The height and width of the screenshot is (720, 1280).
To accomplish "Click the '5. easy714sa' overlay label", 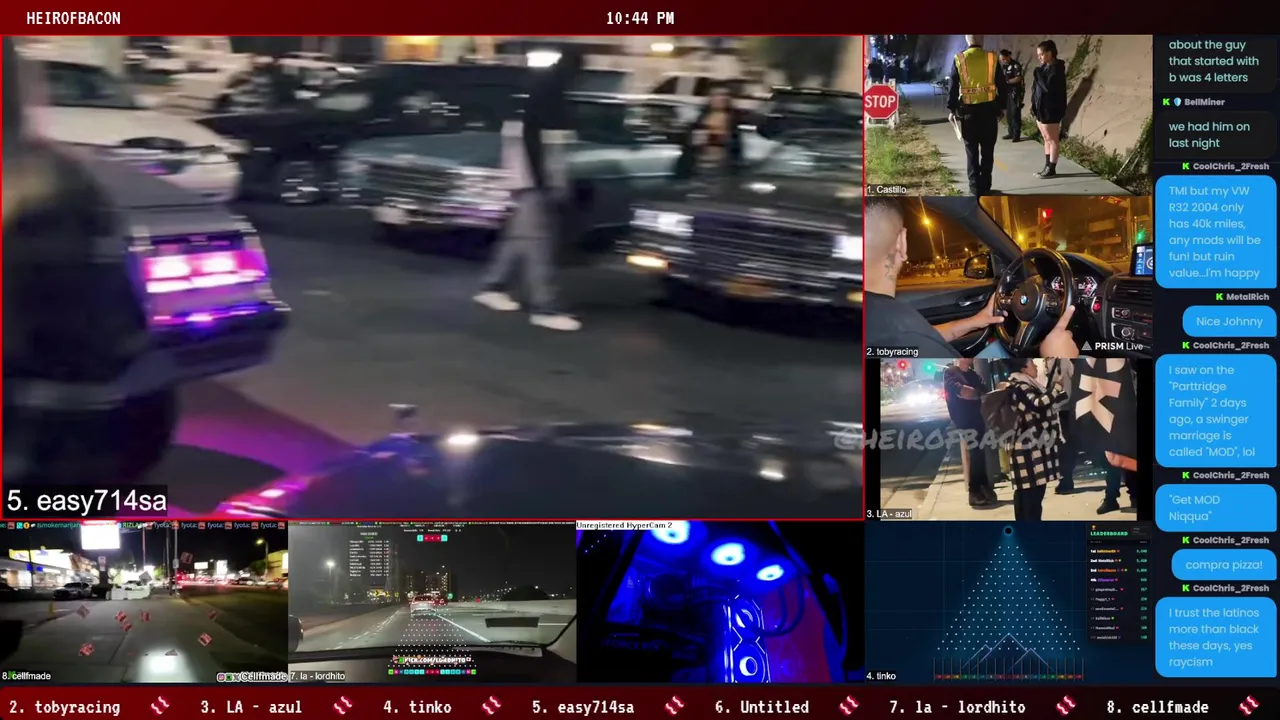I will (86, 500).
